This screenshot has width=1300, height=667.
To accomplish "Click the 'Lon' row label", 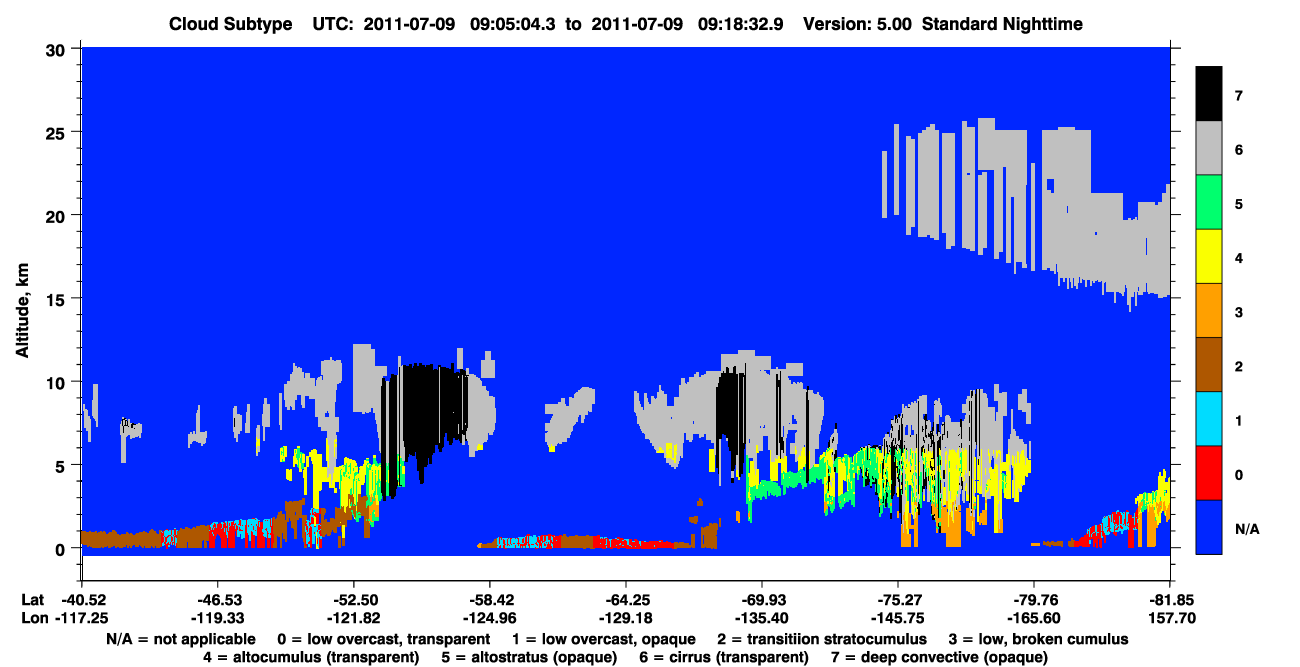I will [x=33, y=619].
